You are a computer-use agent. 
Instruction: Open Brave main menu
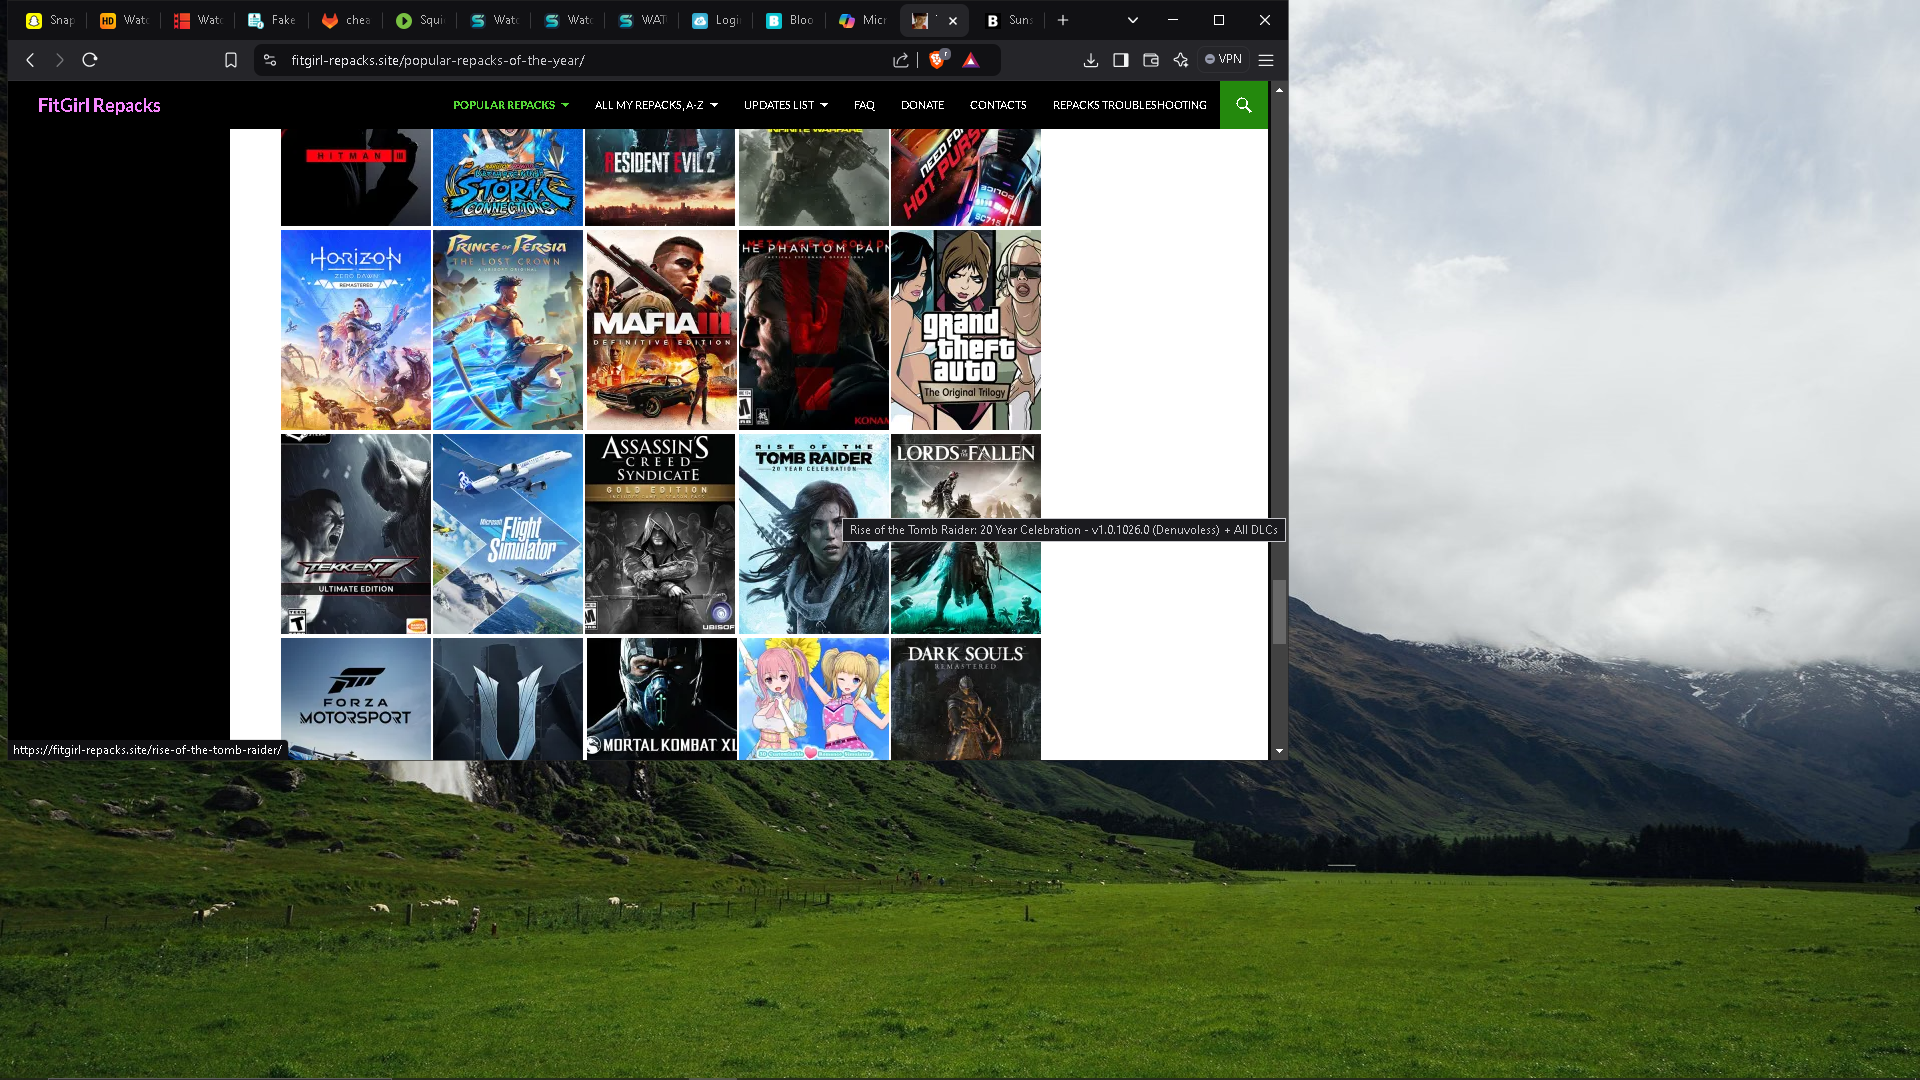1266,60
